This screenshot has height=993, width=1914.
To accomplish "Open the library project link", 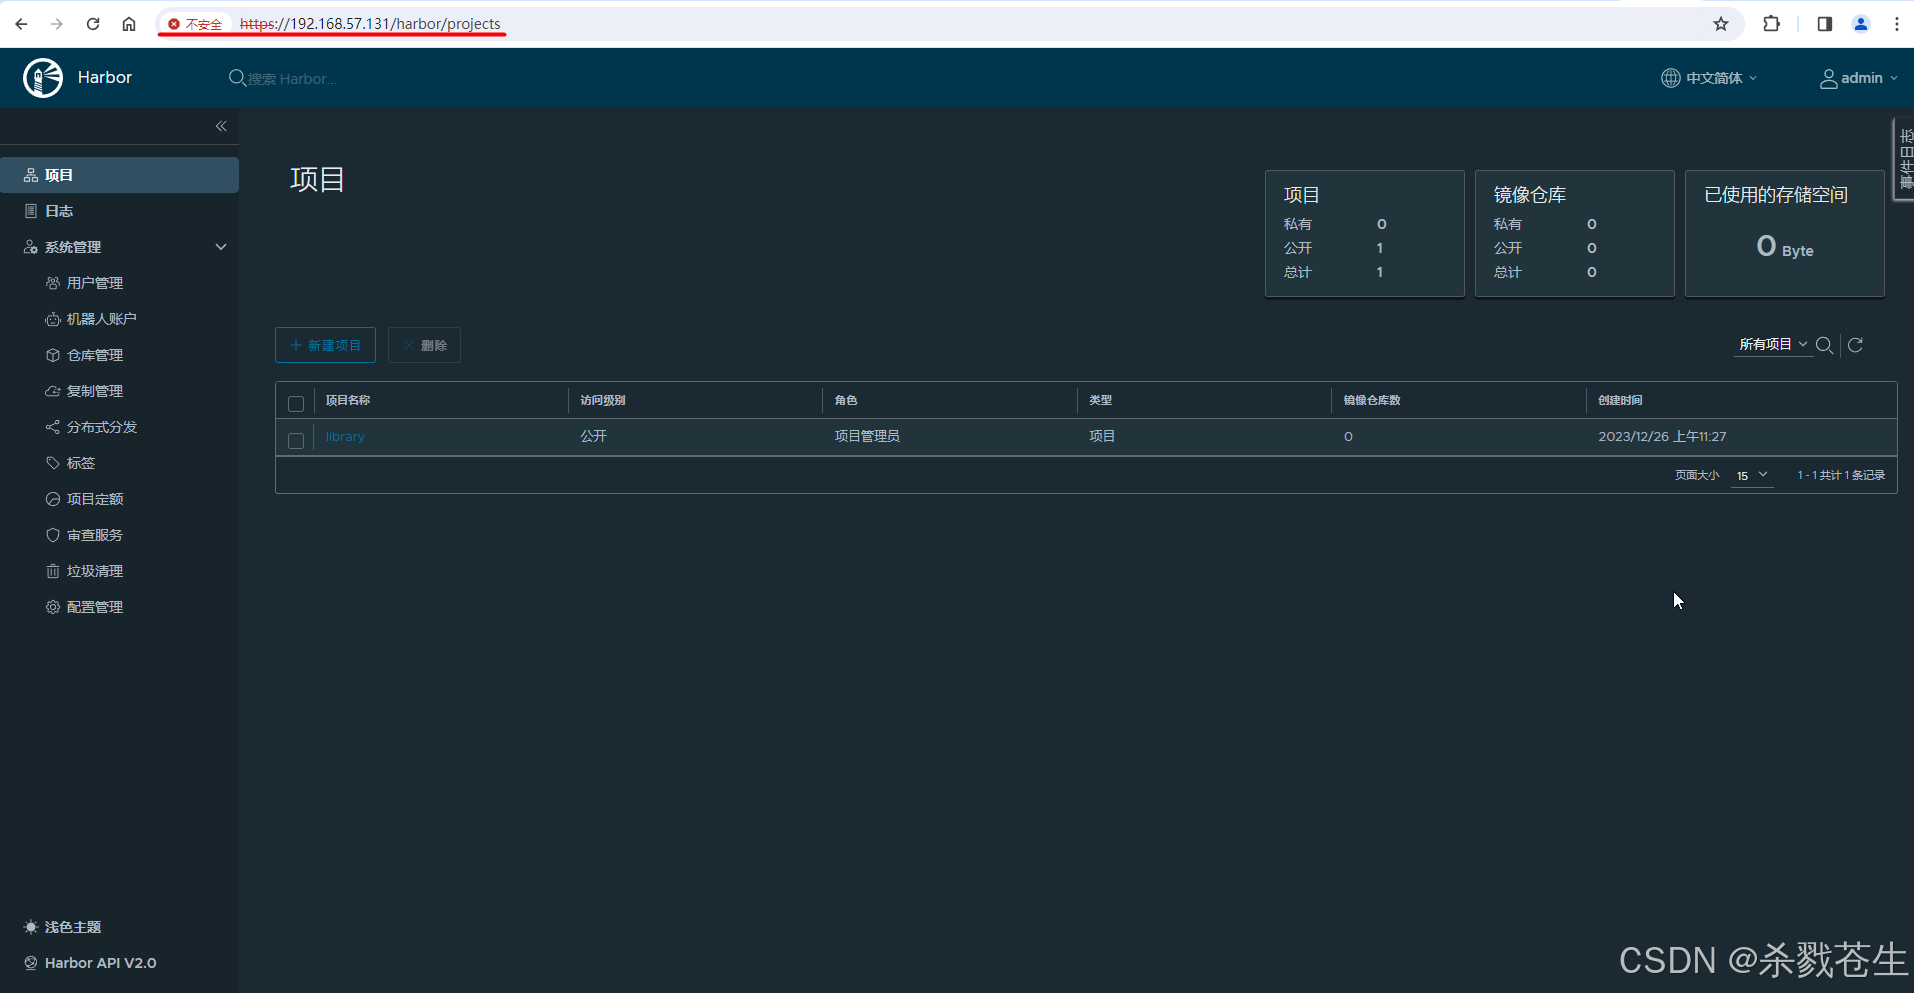I will (345, 437).
